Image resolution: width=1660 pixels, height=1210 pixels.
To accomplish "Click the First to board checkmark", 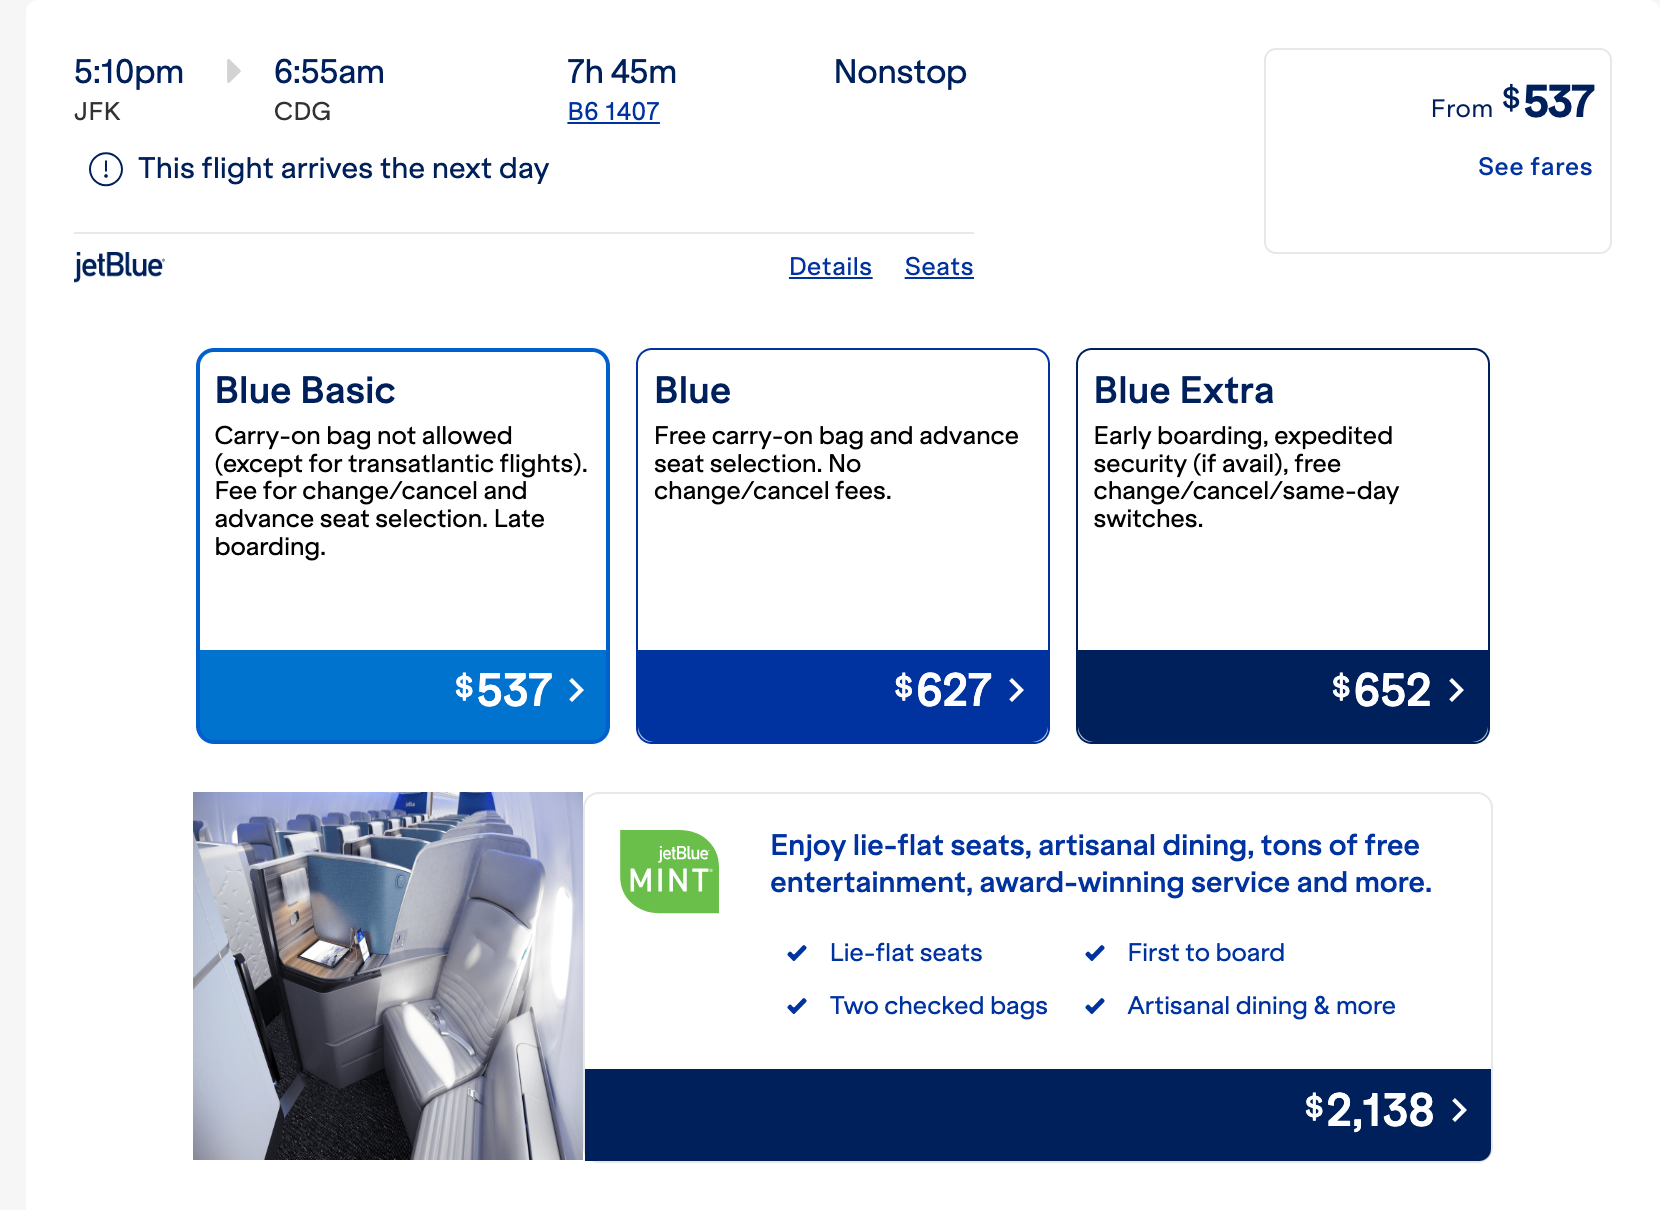I will click(1095, 953).
